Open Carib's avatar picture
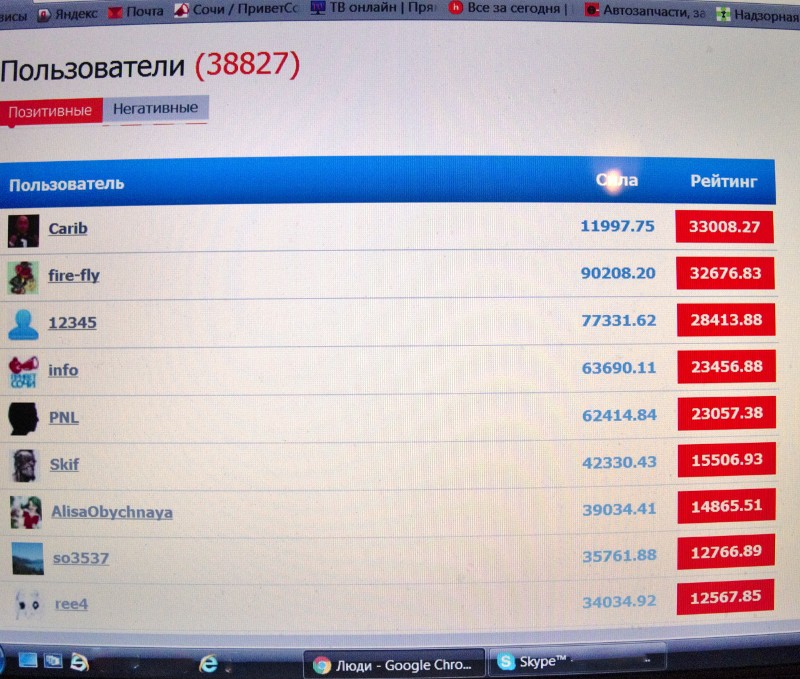The height and width of the screenshot is (679, 800). (22, 229)
